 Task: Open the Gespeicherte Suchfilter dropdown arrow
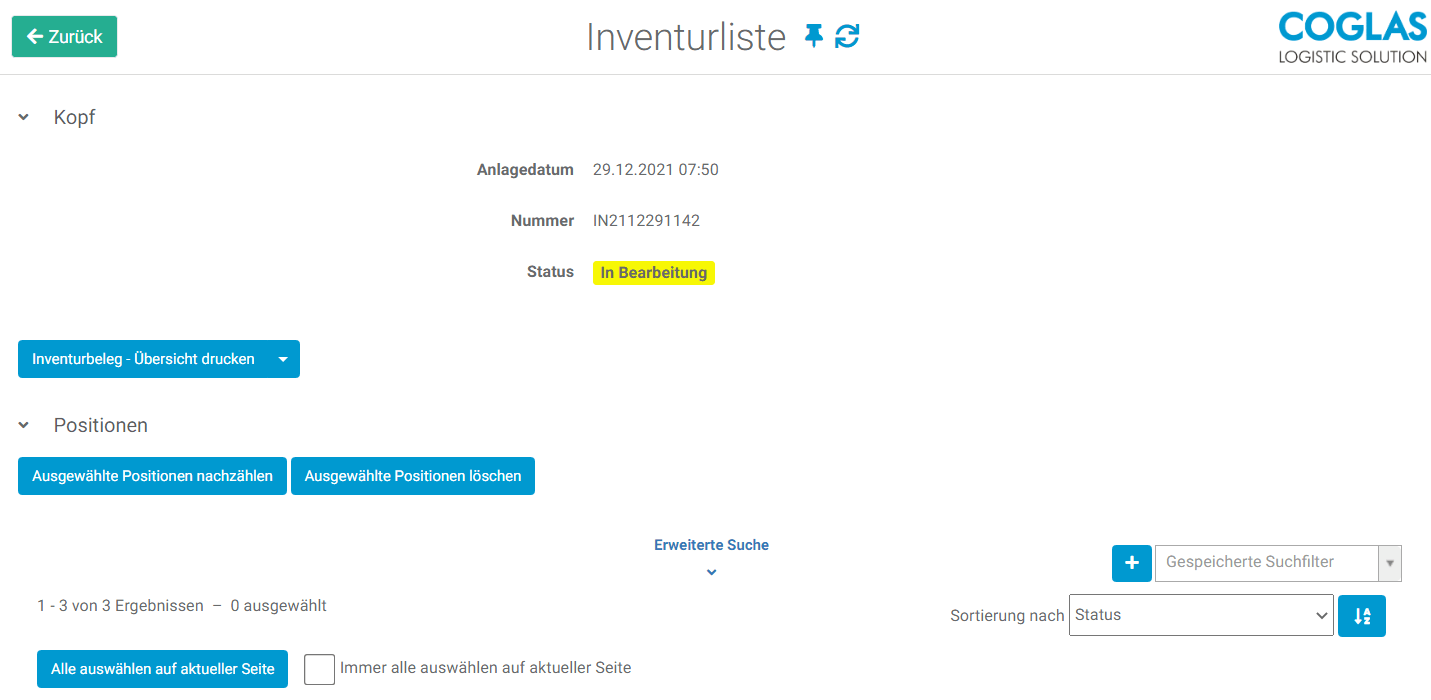pos(1389,563)
